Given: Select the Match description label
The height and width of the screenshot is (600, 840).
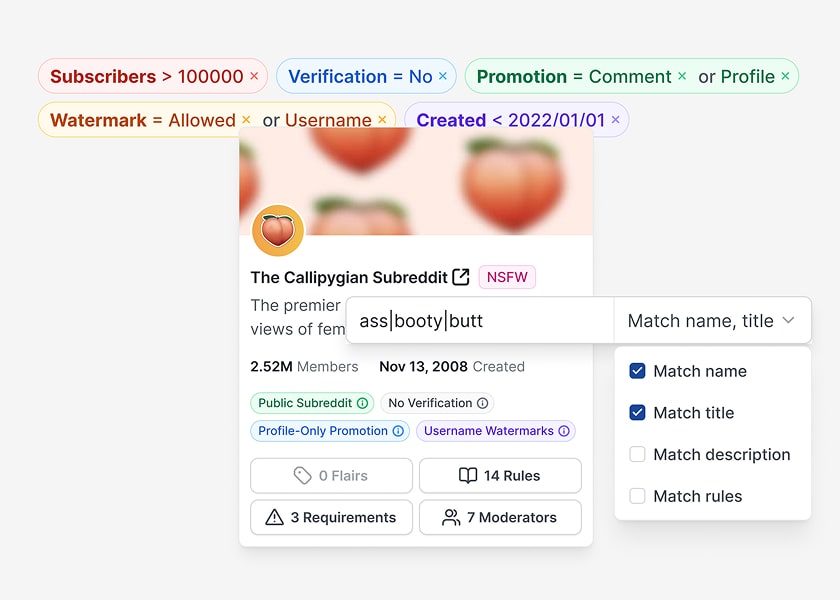Looking at the screenshot, I should pos(722,454).
